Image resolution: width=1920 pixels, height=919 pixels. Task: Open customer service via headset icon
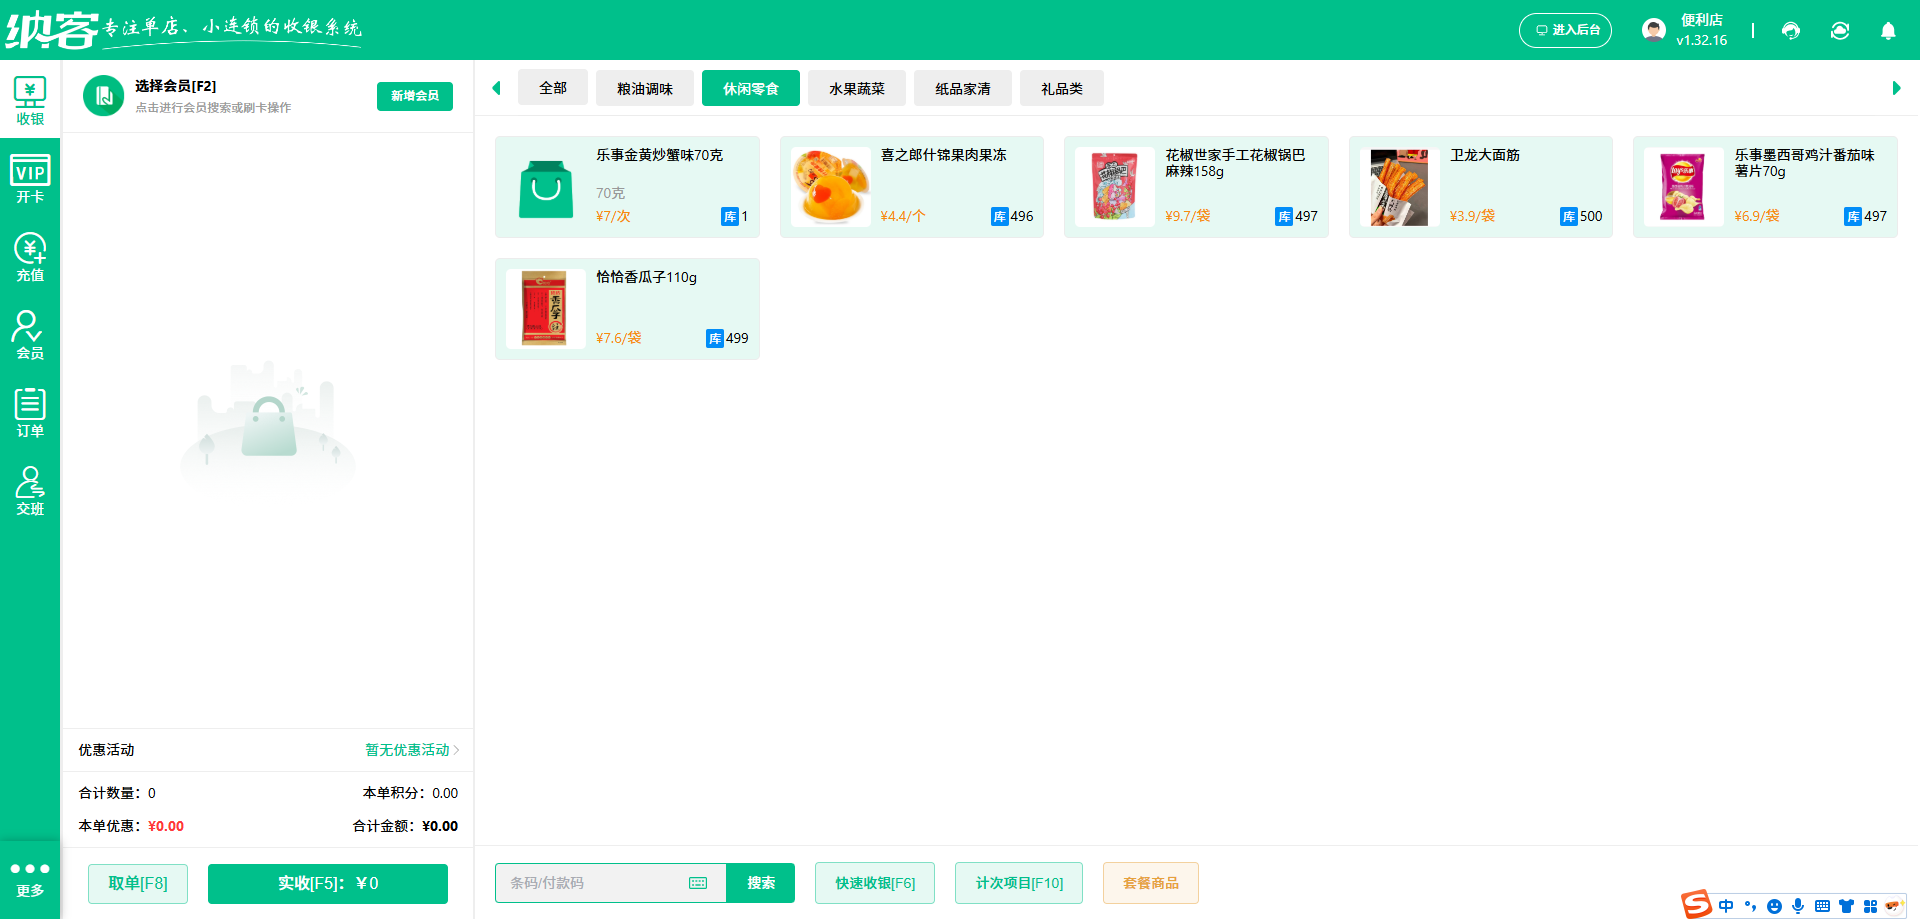click(1791, 31)
